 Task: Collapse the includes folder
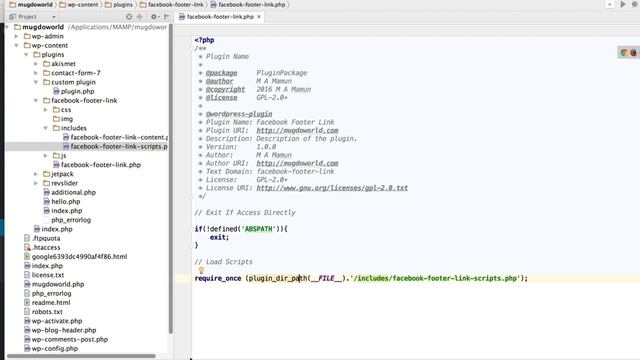[x=46, y=128]
